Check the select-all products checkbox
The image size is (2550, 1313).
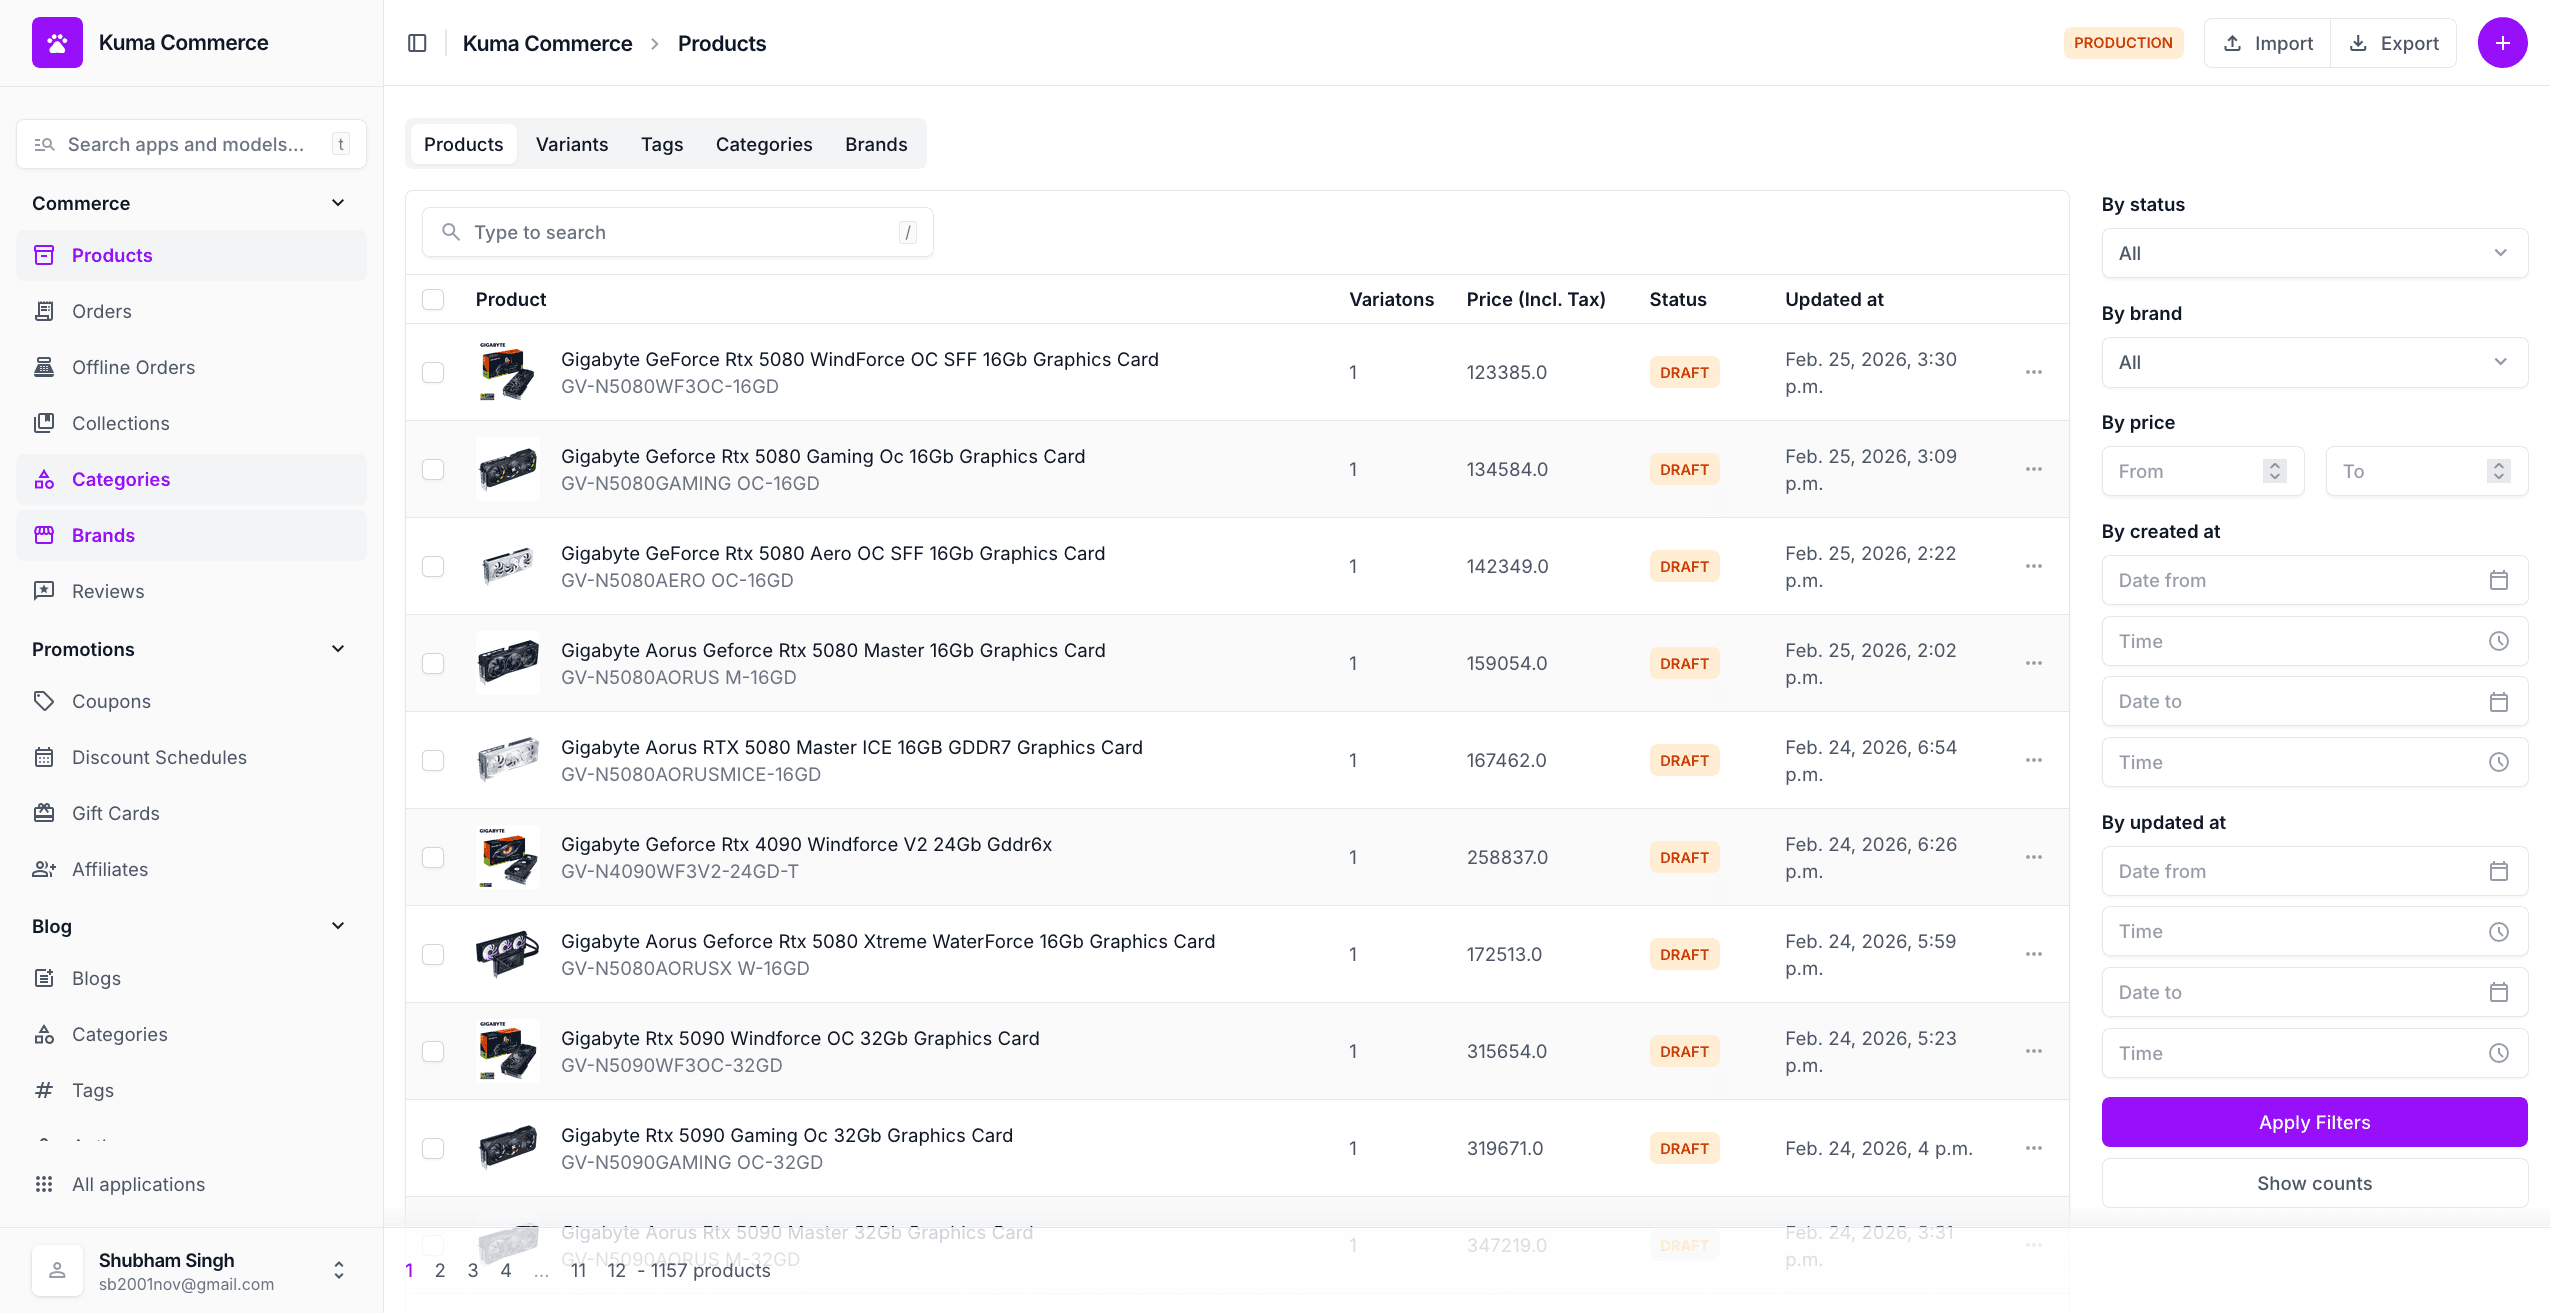[x=433, y=299]
